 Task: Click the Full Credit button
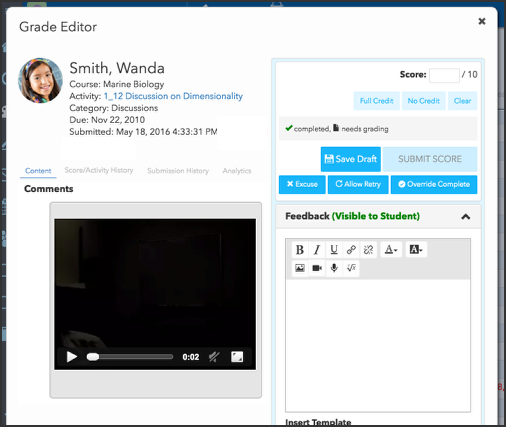(376, 101)
